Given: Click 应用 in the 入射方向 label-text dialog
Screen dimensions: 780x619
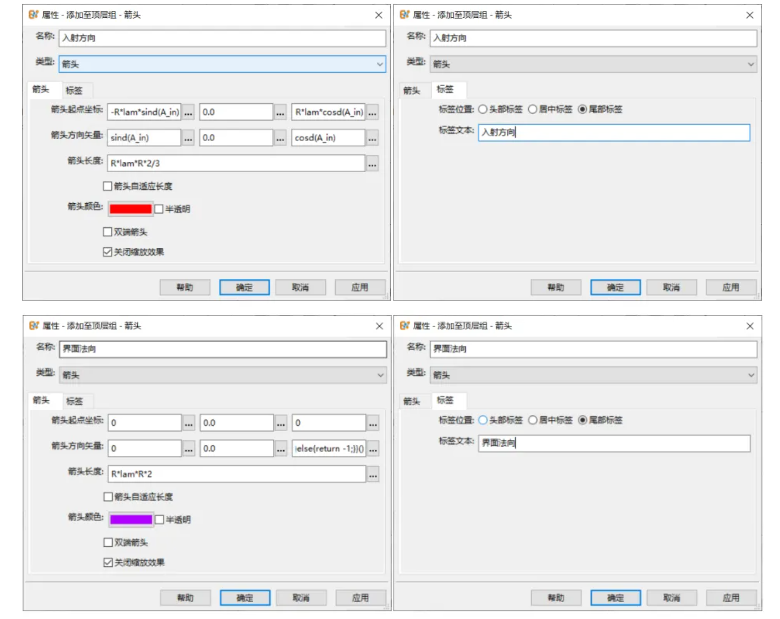Looking at the screenshot, I should tap(730, 287).
